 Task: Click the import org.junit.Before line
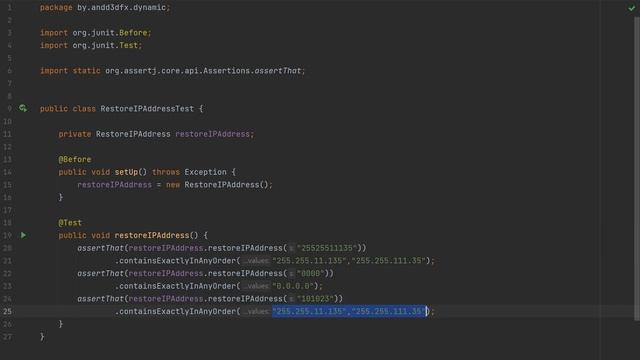pos(96,33)
